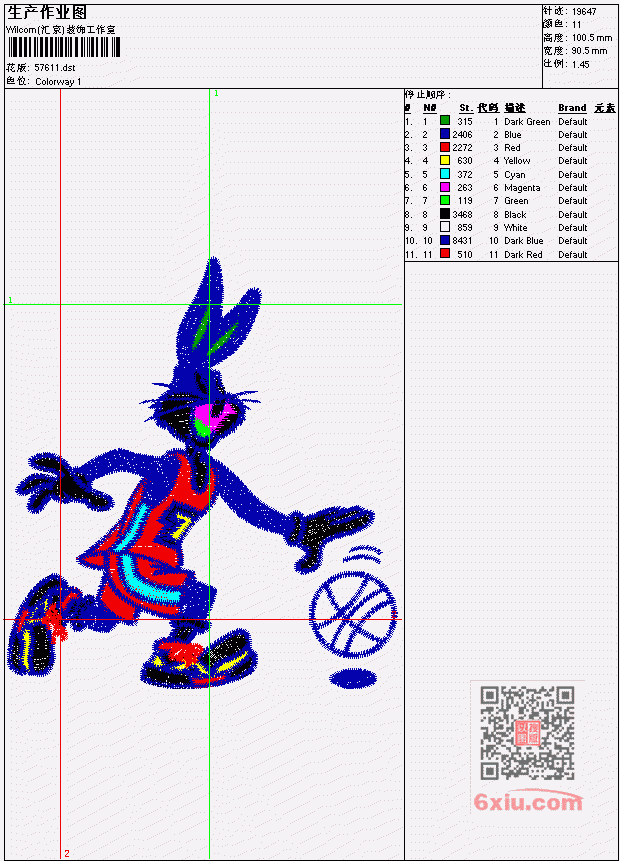Click the stitch count "510"

coord(465,255)
